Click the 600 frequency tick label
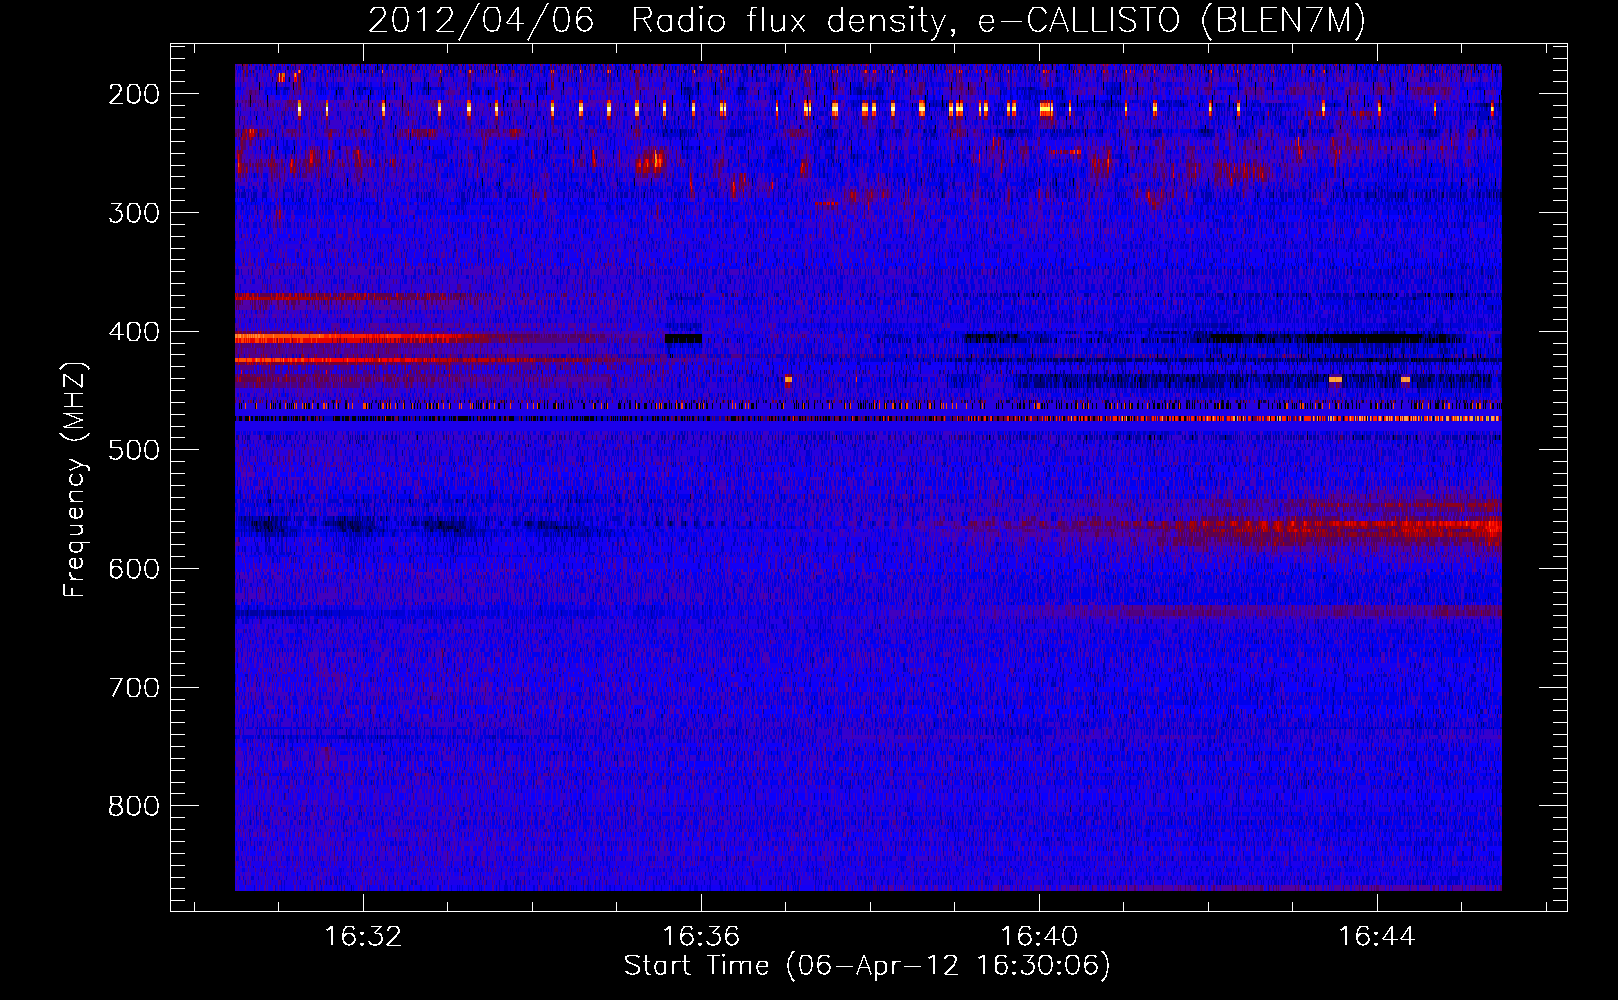 tap(134, 569)
